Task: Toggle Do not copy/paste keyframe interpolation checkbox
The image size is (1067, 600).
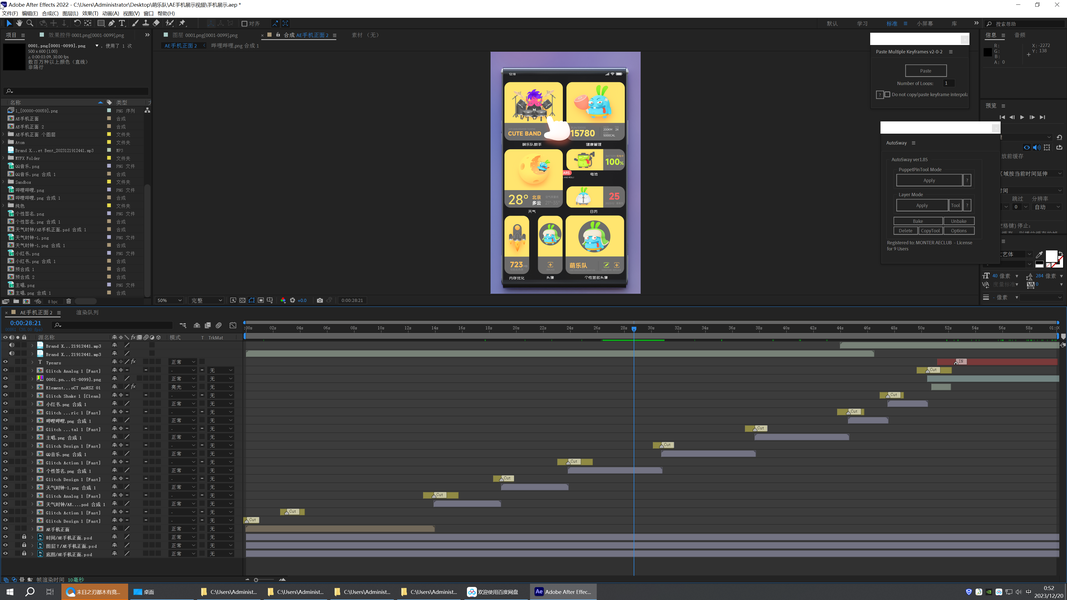Action: coord(887,95)
